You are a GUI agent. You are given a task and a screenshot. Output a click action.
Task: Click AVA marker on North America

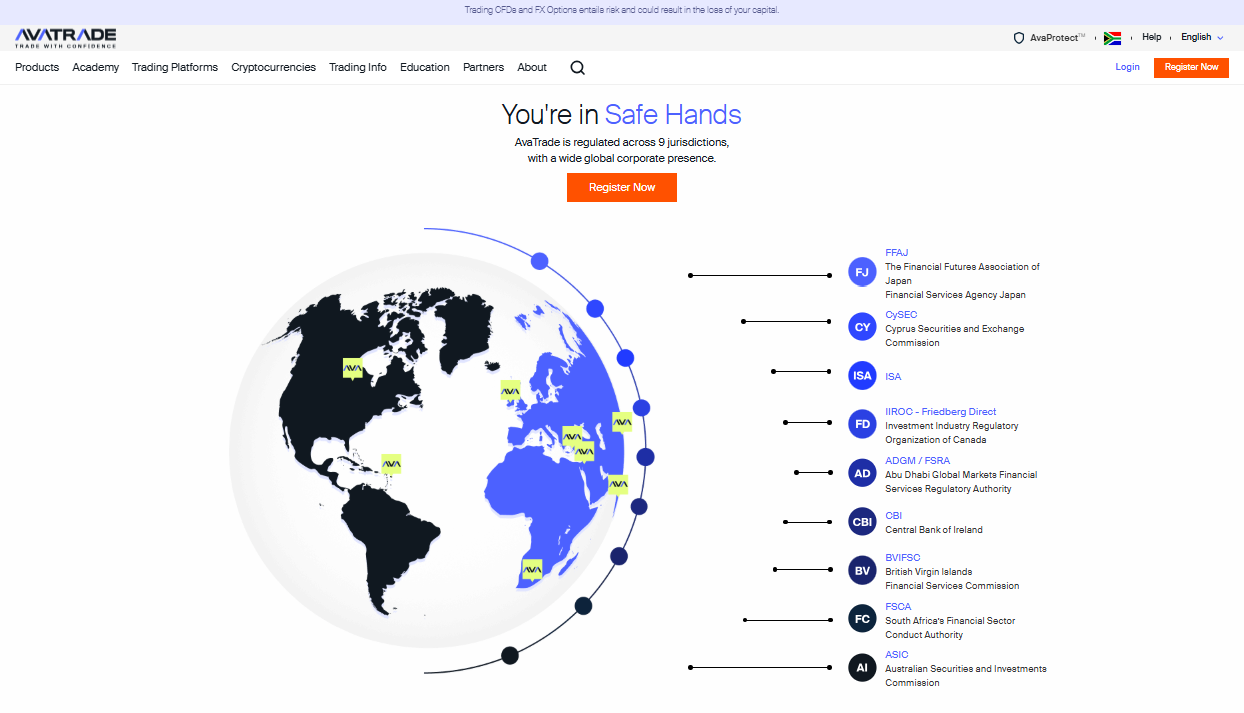coord(353,368)
